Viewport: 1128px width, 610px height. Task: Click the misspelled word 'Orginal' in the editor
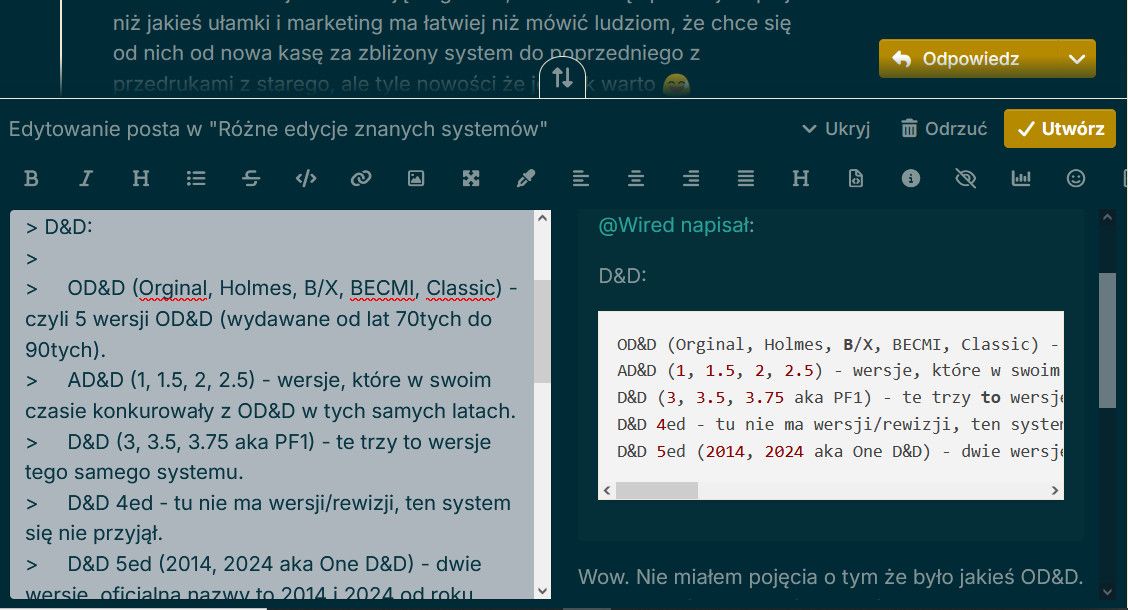point(173,288)
